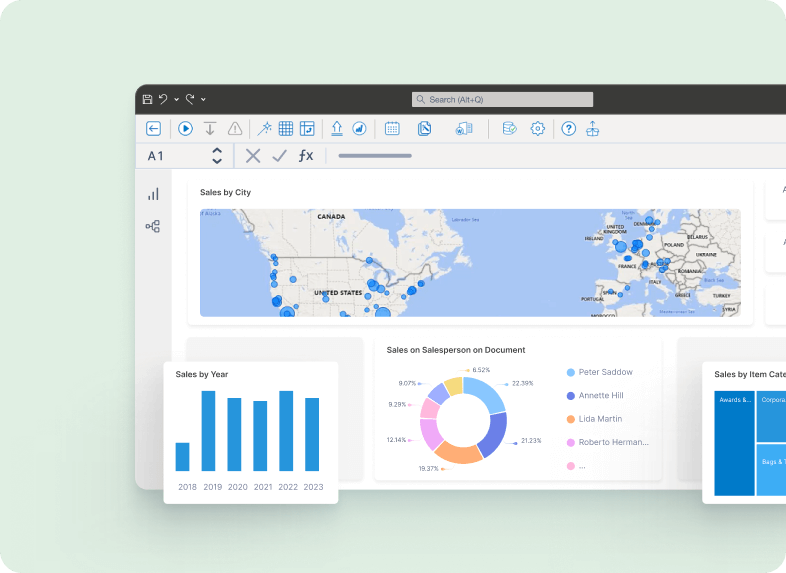Select Roberto Herman... legend entry
786x573 pixels.
pos(608,442)
